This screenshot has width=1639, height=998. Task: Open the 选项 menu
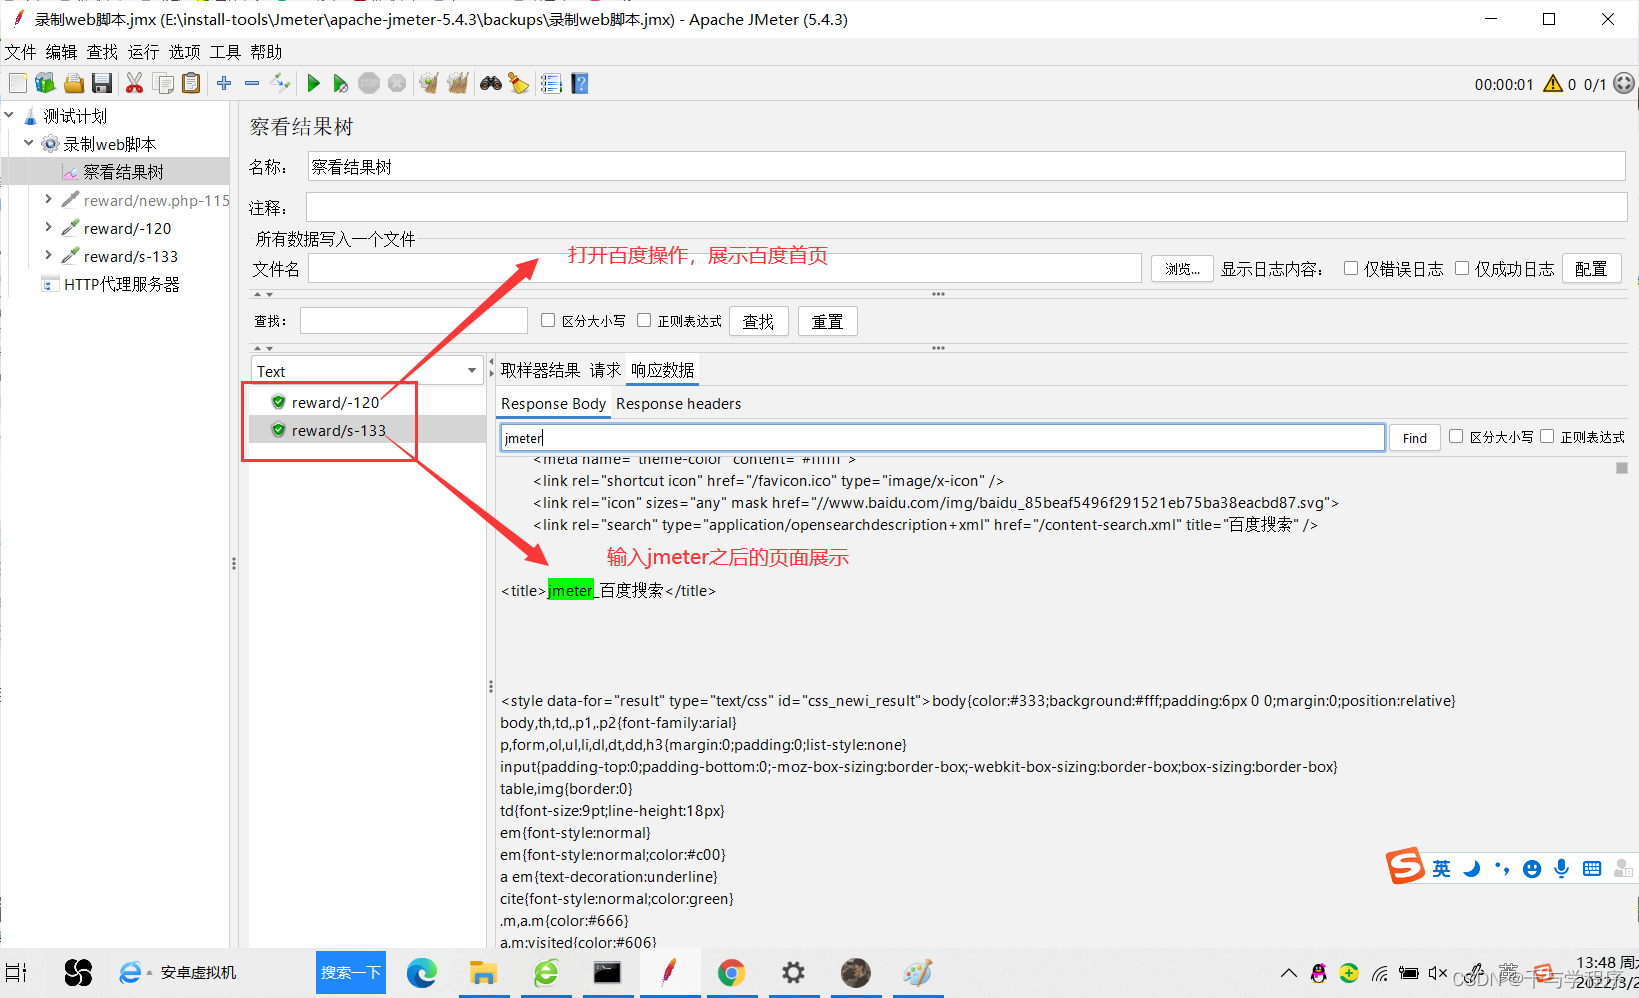tap(184, 52)
